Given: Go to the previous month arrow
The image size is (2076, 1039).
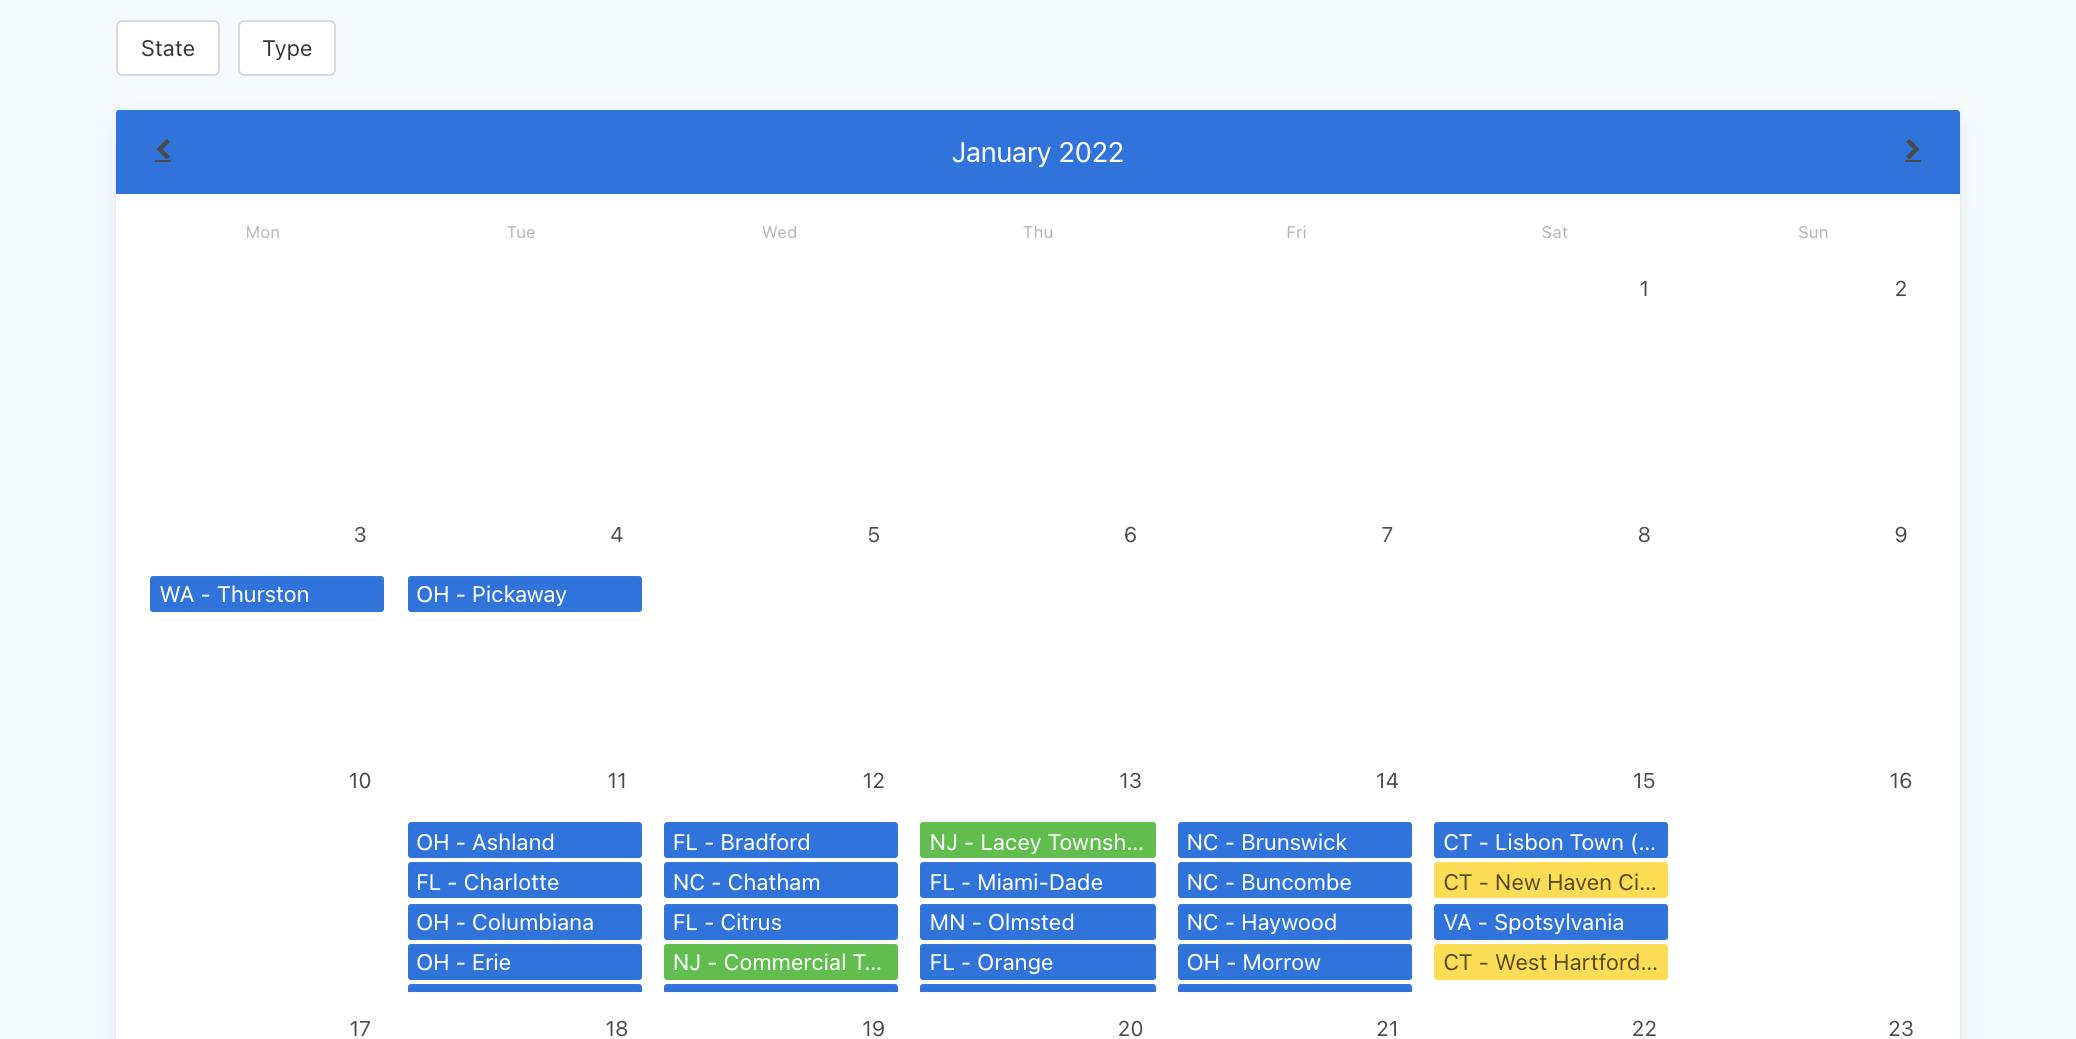Looking at the screenshot, I should point(163,151).
